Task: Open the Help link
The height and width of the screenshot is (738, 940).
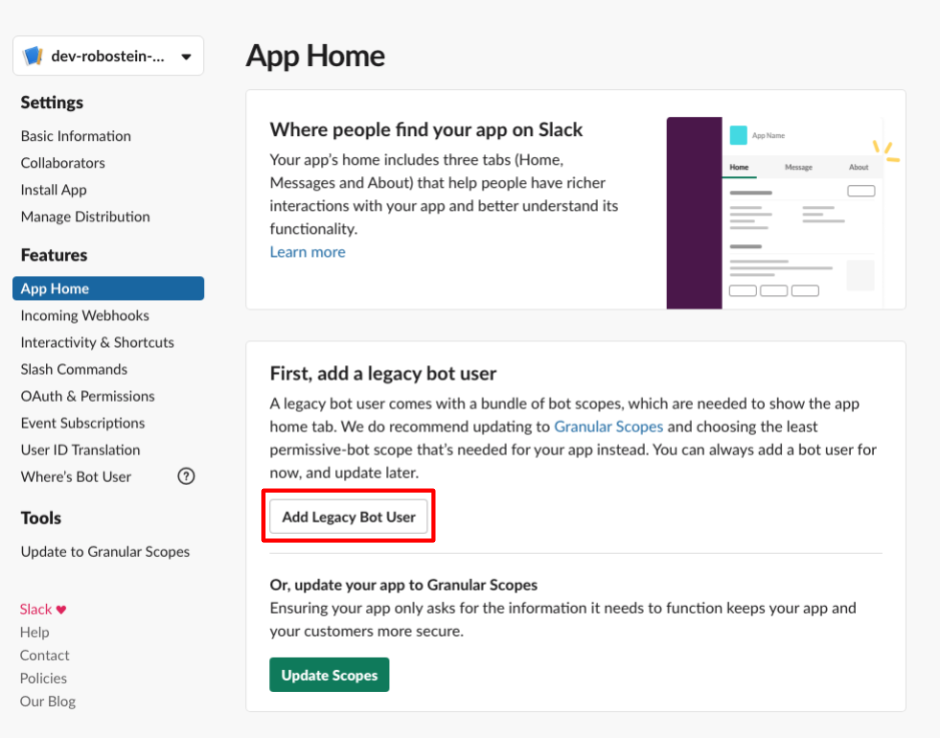Action: (34, 632)
